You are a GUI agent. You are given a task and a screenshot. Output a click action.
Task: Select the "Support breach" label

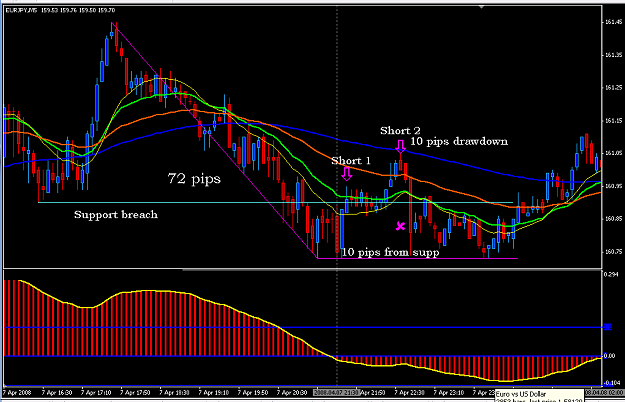[116, 215]
